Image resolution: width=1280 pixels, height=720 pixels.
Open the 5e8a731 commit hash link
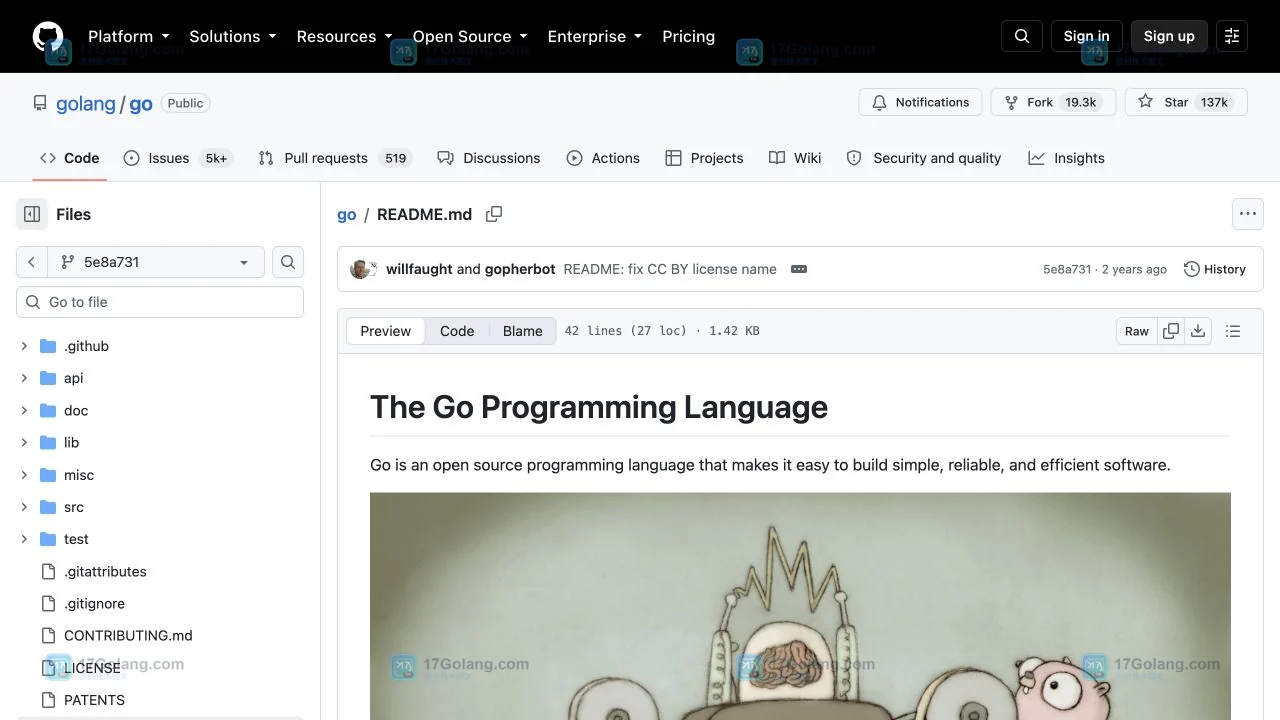coord(1067,269)
